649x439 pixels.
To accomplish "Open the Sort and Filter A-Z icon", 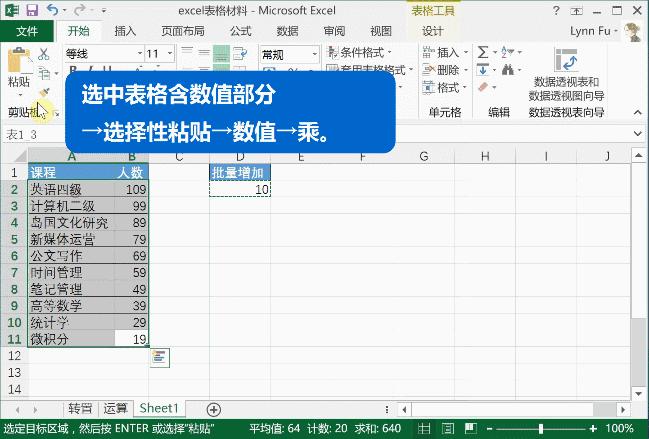I will pos(507,52).
